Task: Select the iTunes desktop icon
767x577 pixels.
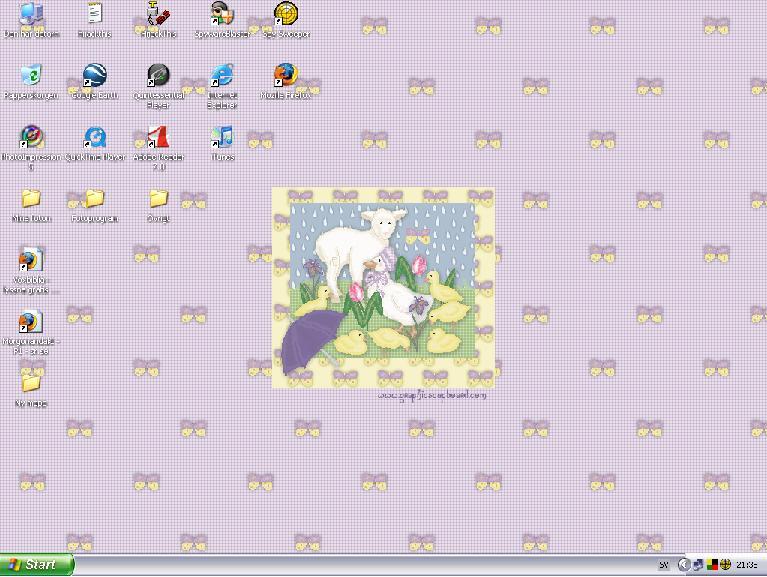Action: [222, 137]
